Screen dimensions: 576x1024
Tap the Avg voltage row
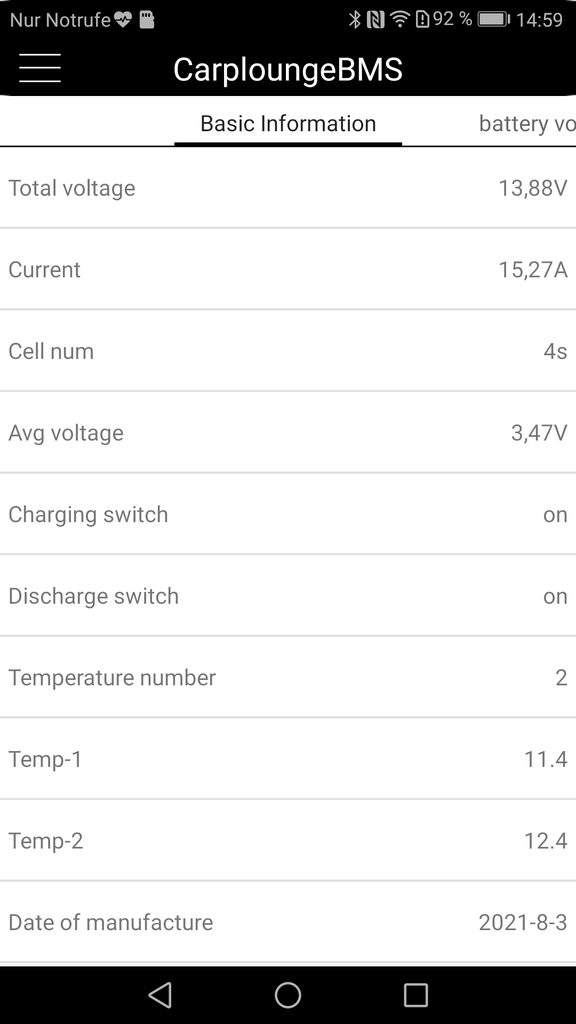click(288, 433)
